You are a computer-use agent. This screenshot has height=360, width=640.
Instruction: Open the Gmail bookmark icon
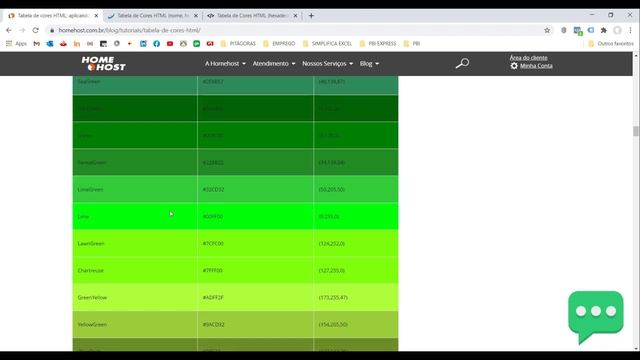coord(36,43)
